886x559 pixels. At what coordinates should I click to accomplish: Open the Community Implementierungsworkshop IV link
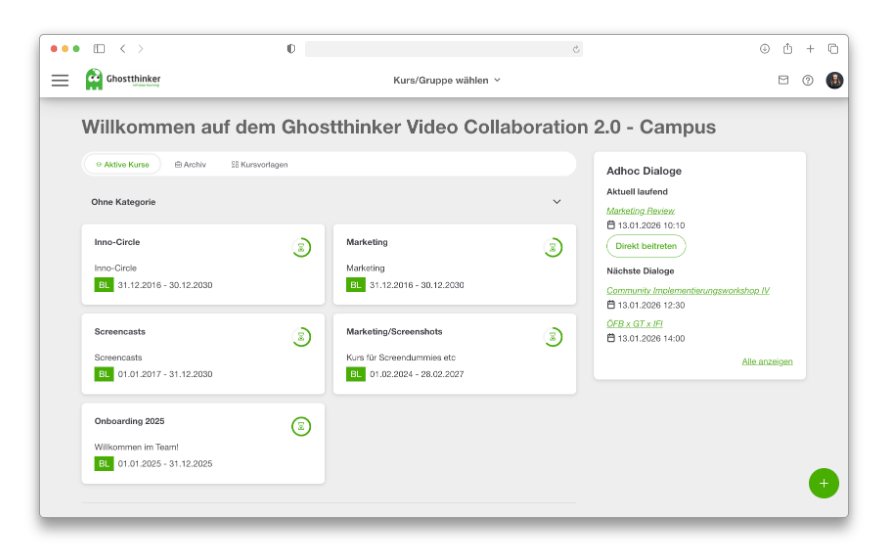point(688,291)
